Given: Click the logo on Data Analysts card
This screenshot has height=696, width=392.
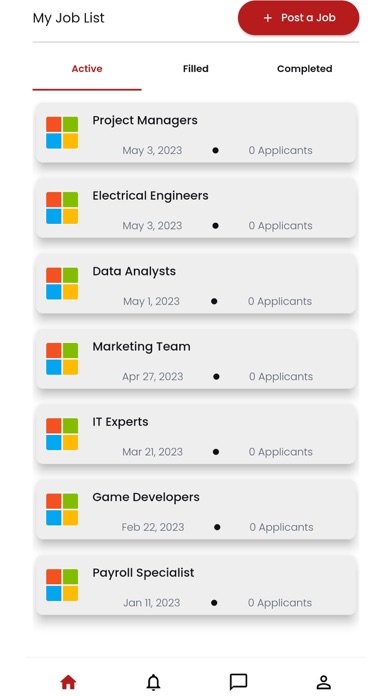Looking at the screenshot, I should pos(62,283).
